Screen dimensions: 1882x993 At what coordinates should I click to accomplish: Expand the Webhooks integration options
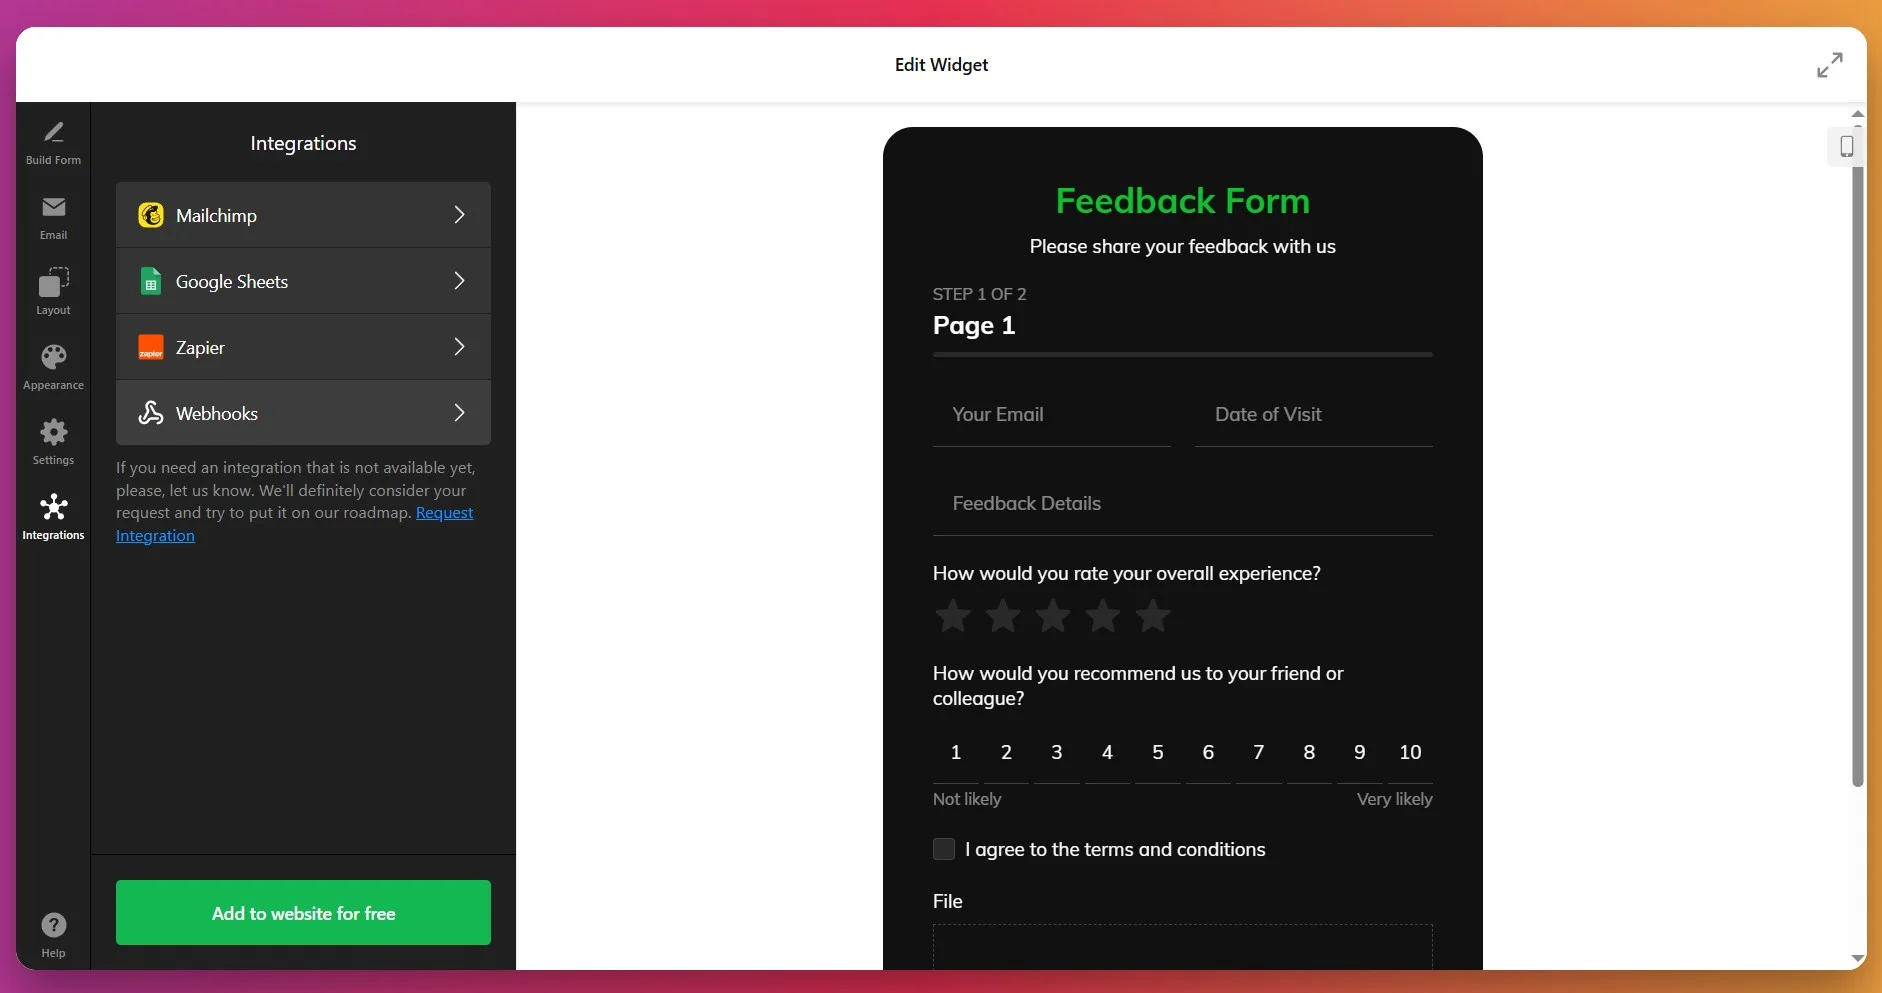pos(459,413)
